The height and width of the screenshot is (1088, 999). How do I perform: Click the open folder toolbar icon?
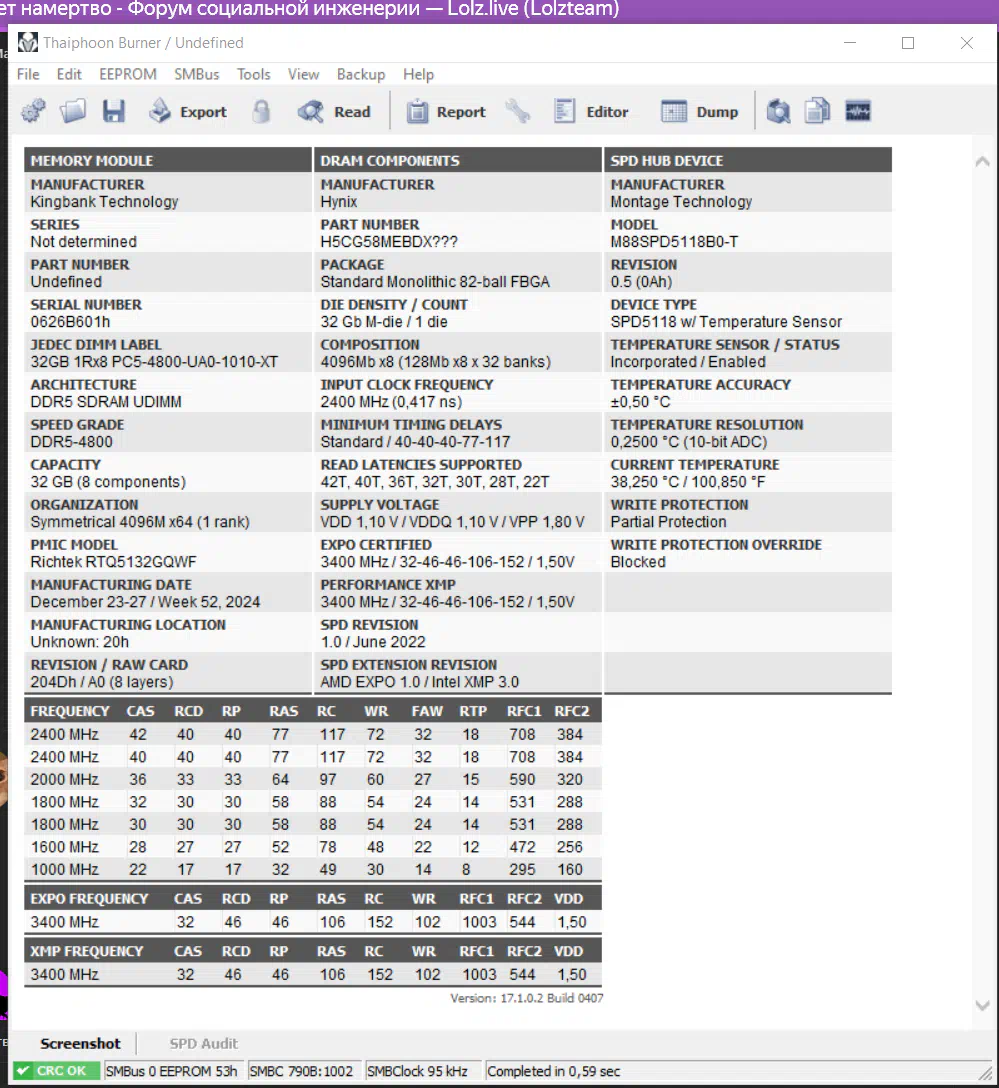[x=73, y=111]
